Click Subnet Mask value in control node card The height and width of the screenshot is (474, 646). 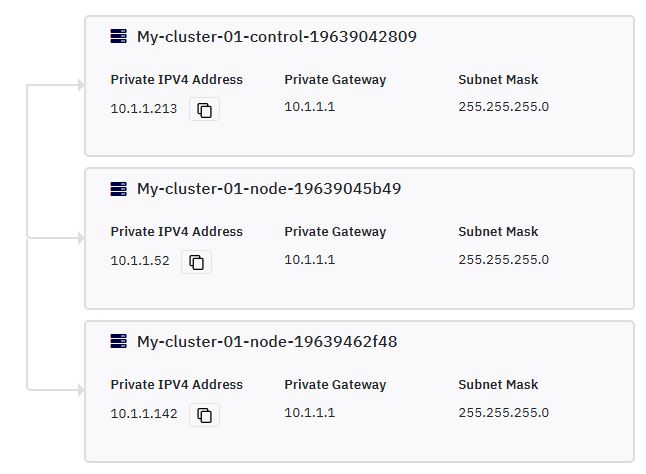click(503, 107)
